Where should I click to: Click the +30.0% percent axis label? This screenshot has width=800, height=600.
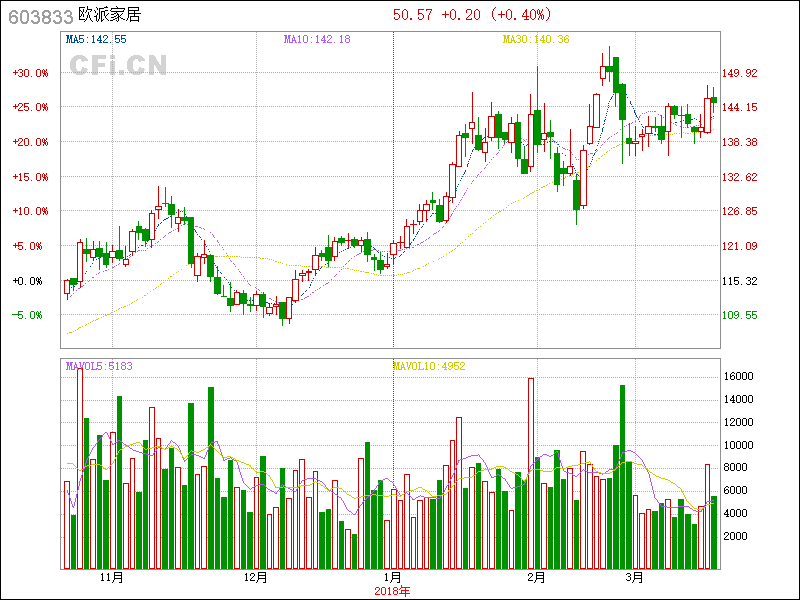pyautogui.click(x=30, y=73)
